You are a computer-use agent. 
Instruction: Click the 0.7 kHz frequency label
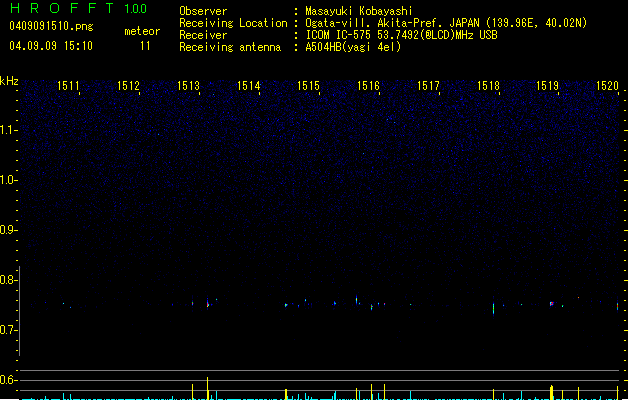[x=8, y=330]
